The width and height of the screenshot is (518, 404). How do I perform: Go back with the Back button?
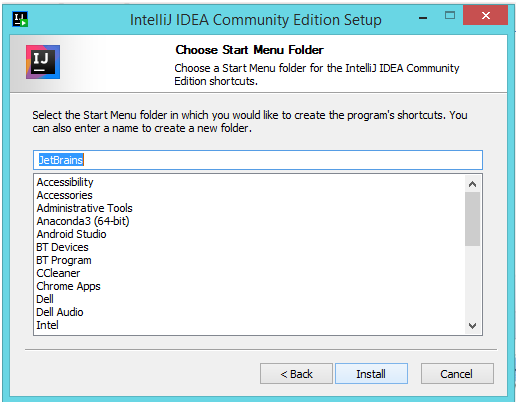[296, 374]
